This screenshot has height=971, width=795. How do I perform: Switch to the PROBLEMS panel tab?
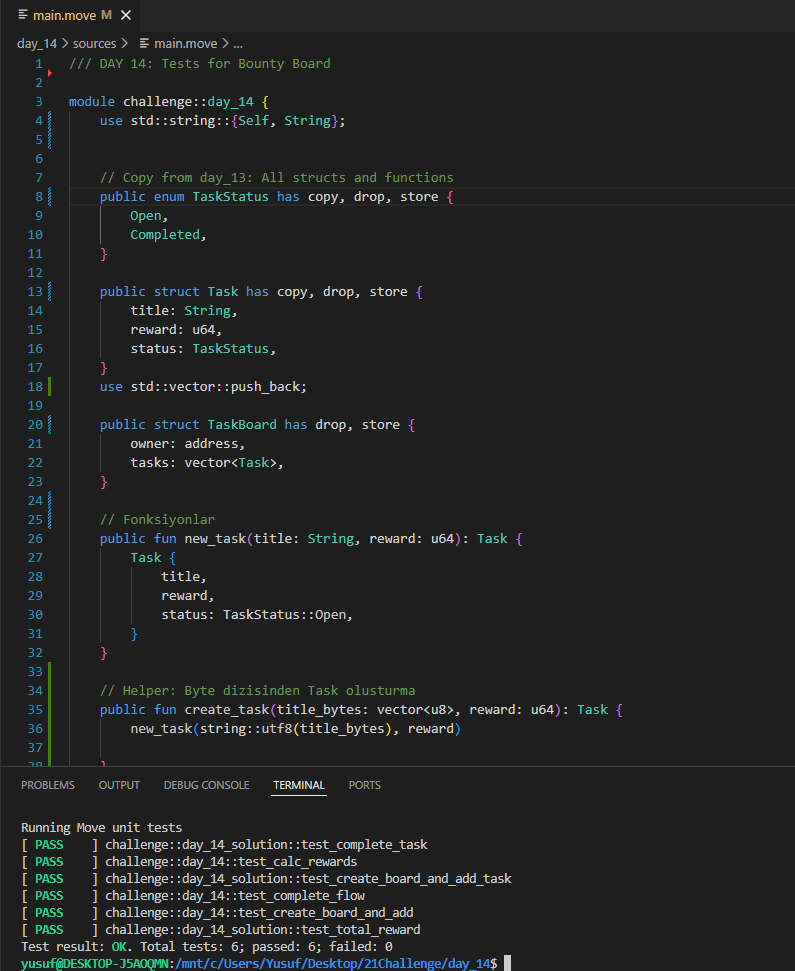(x=48, y=785)
